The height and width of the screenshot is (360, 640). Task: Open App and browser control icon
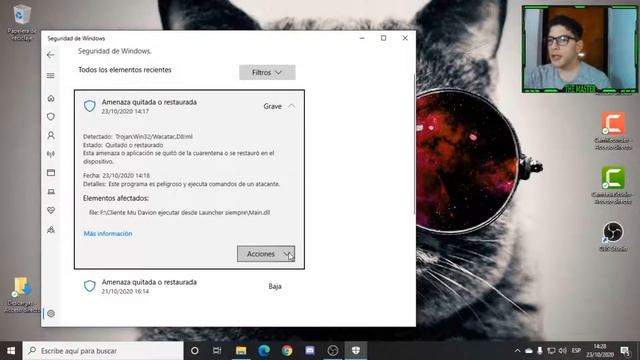[51, 173]
